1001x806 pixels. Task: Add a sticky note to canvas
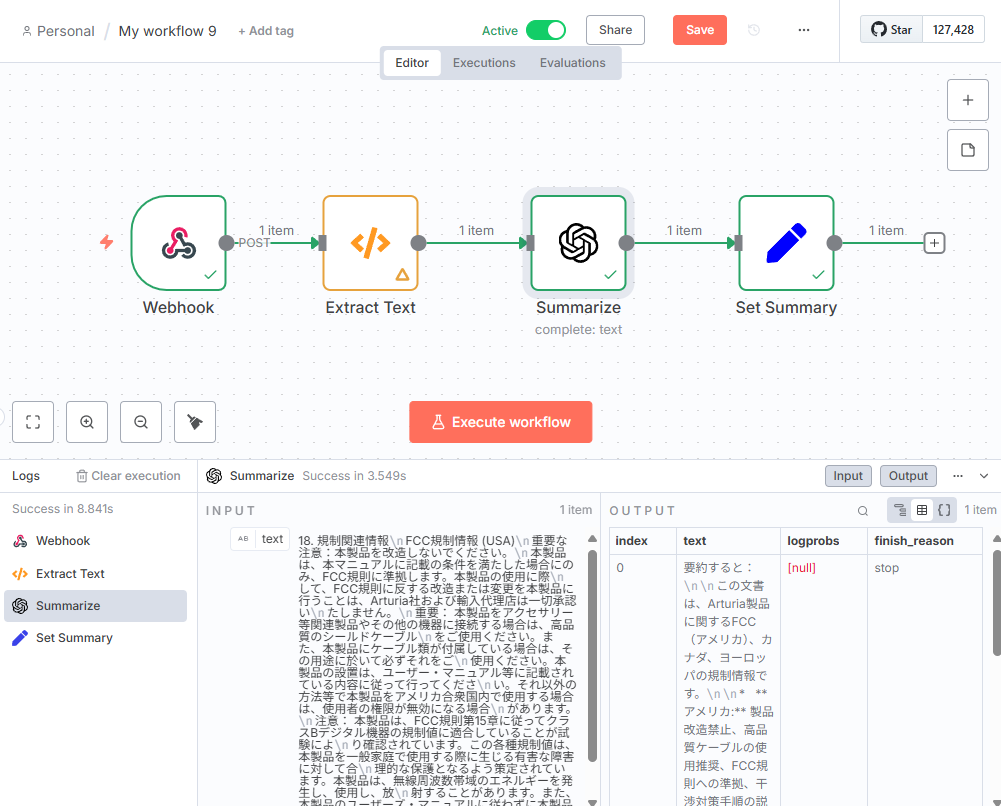(968, 150)
